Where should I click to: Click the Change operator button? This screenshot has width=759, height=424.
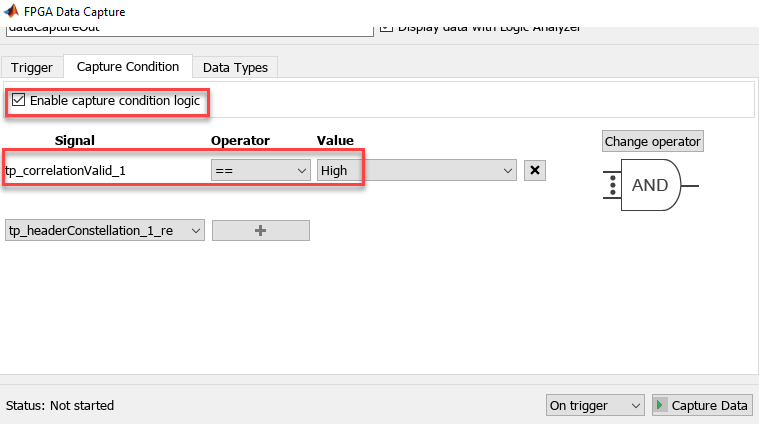(x=653, y=141)
